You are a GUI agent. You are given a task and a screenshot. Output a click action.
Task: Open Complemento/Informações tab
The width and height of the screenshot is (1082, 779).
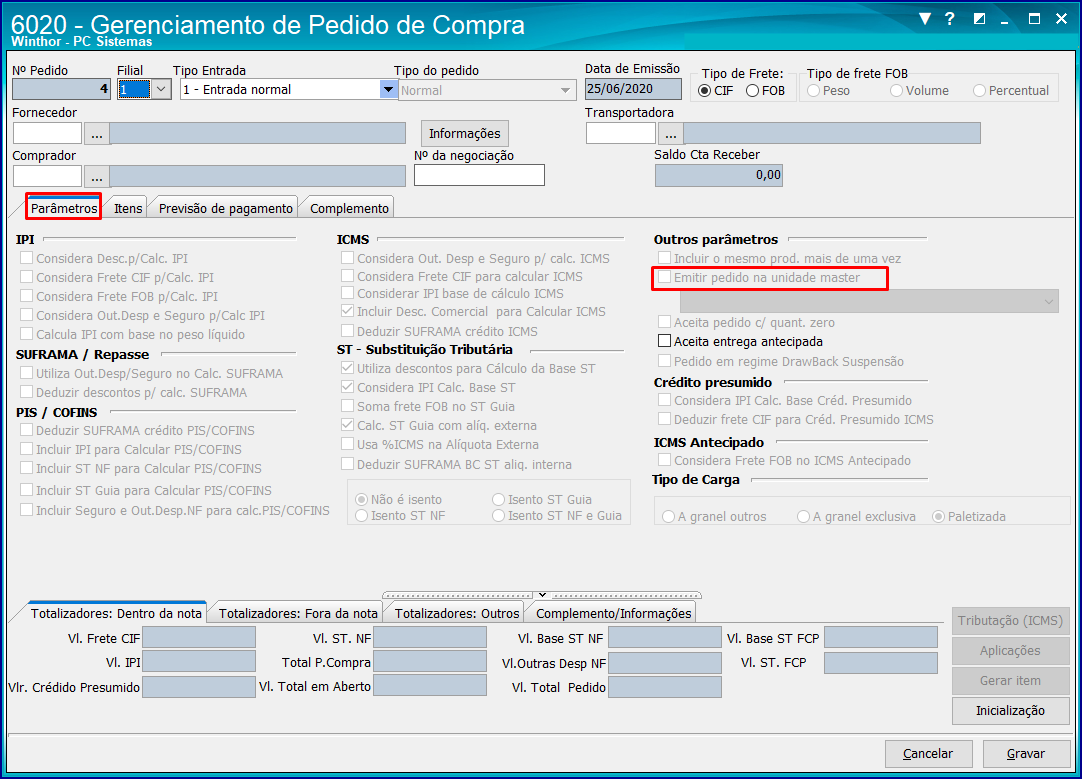613,613
